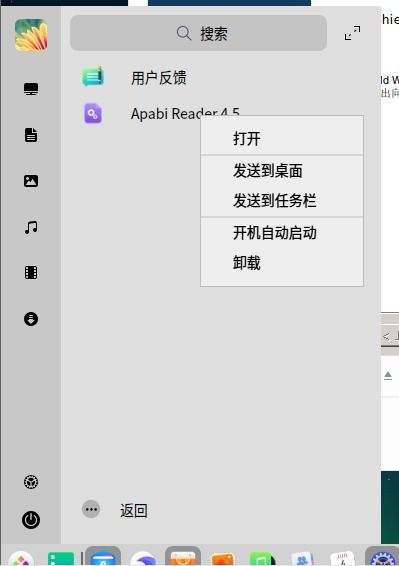Click the power button icon in sidebar
The image size is (399, 566).
(x=31, y=520)
